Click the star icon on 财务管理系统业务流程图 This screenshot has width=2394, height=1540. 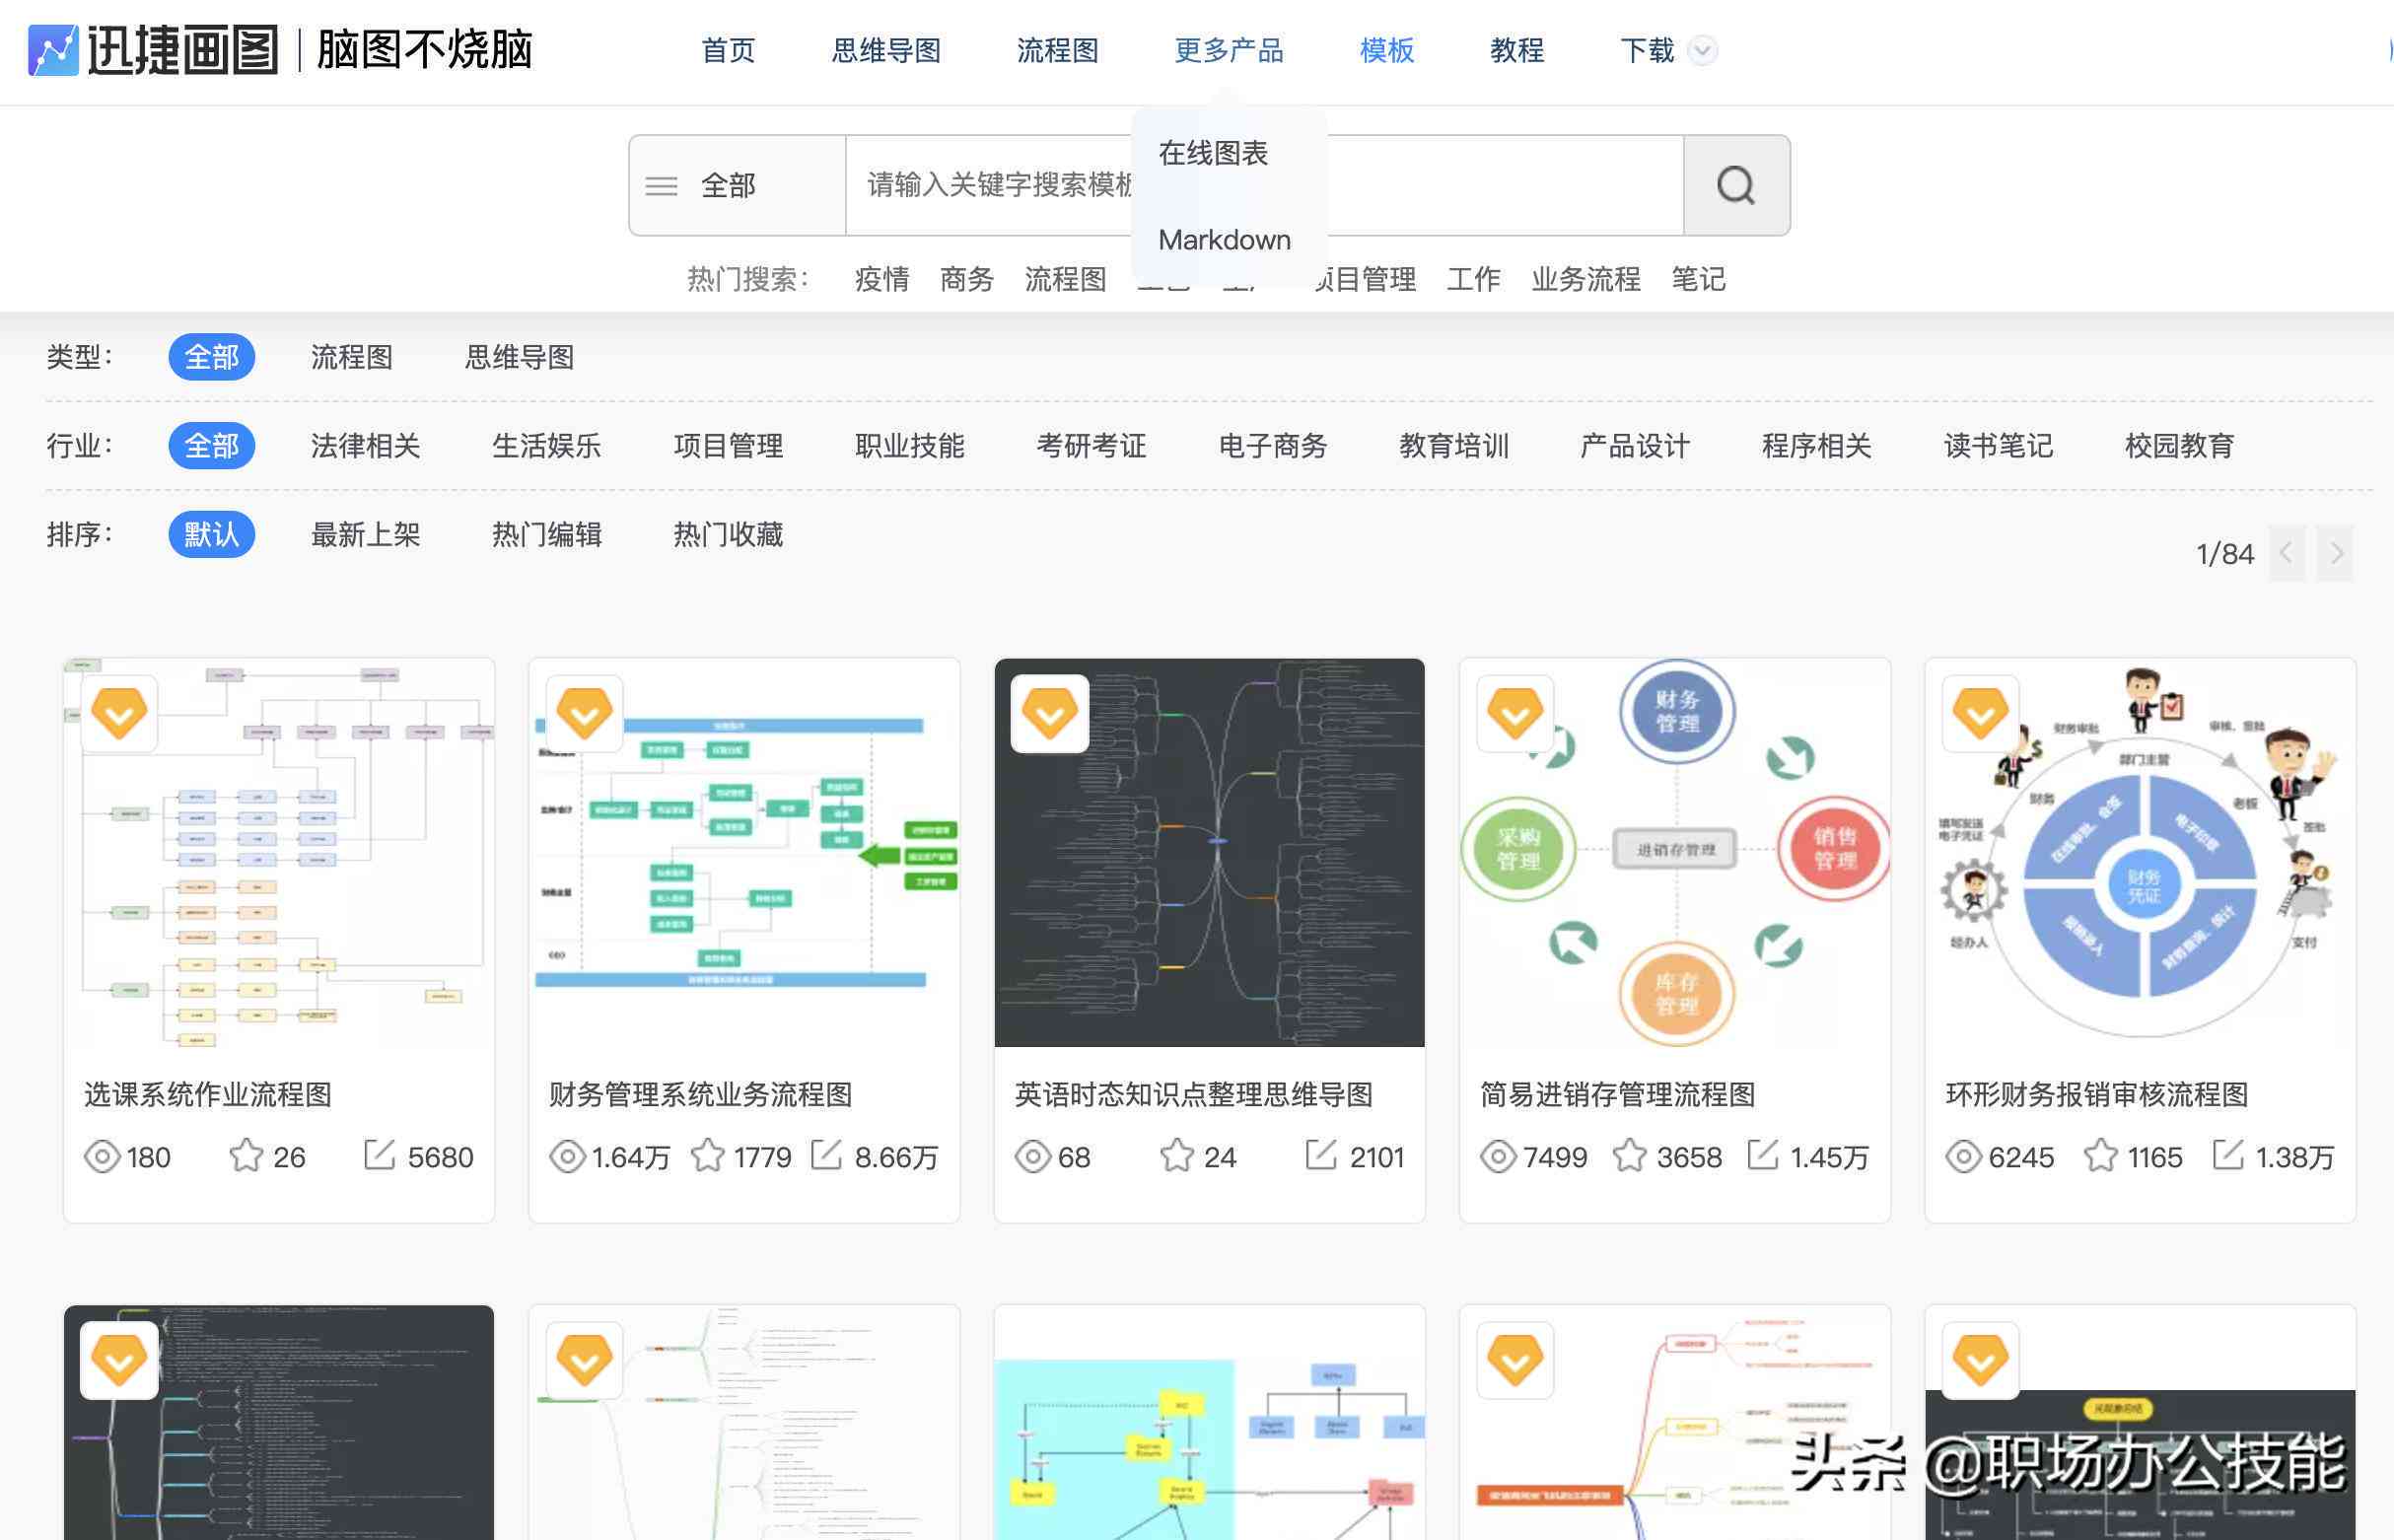pos(708,1156)
